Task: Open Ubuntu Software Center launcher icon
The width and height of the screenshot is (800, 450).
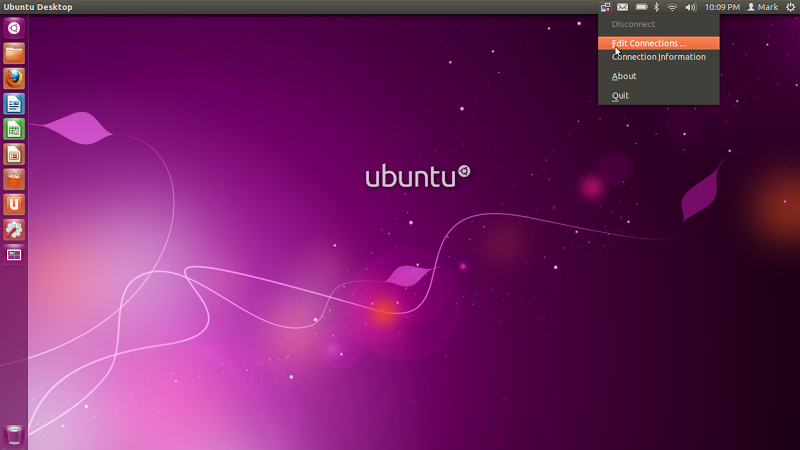Action: pyautogui.click(x=14, y=180)
